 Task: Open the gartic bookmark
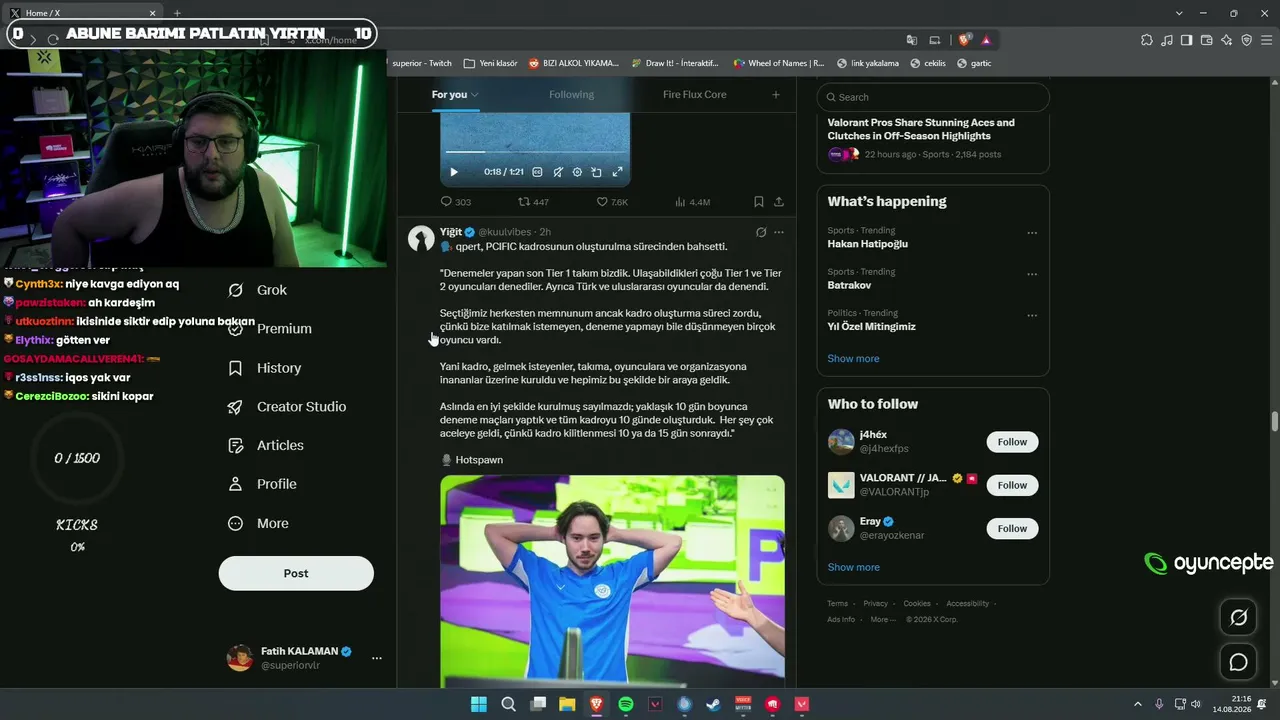(974, 63)
